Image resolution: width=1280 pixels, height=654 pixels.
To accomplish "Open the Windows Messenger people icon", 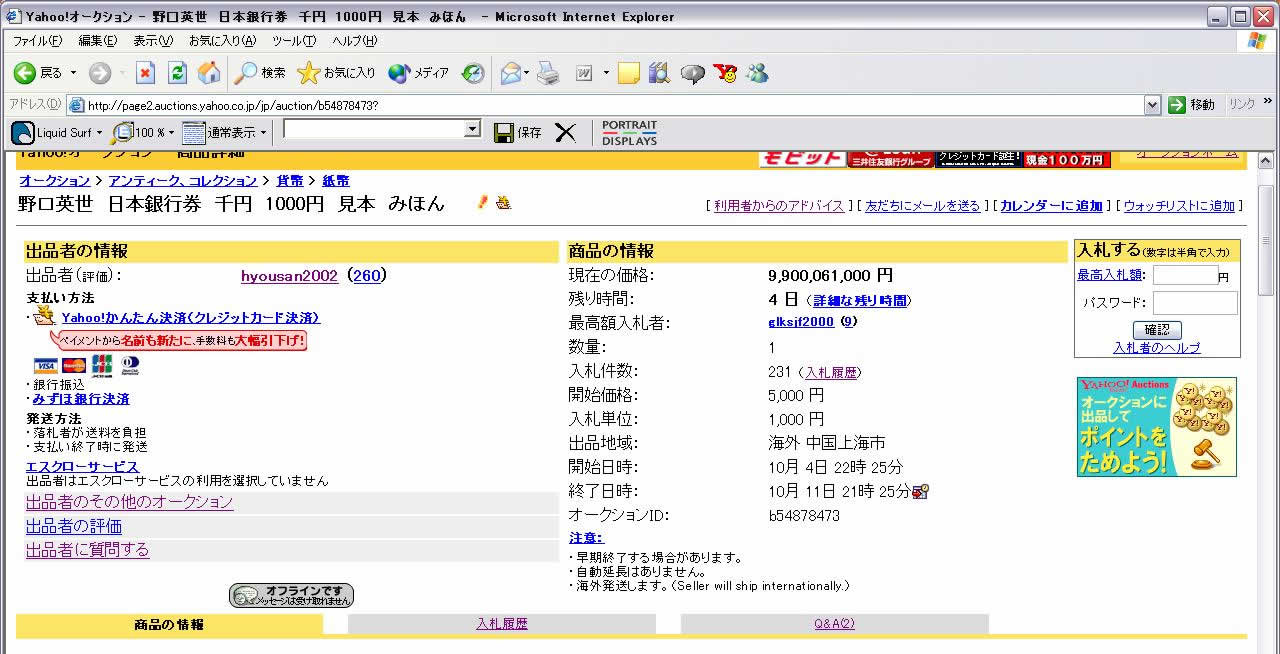I will pos(757,73).
